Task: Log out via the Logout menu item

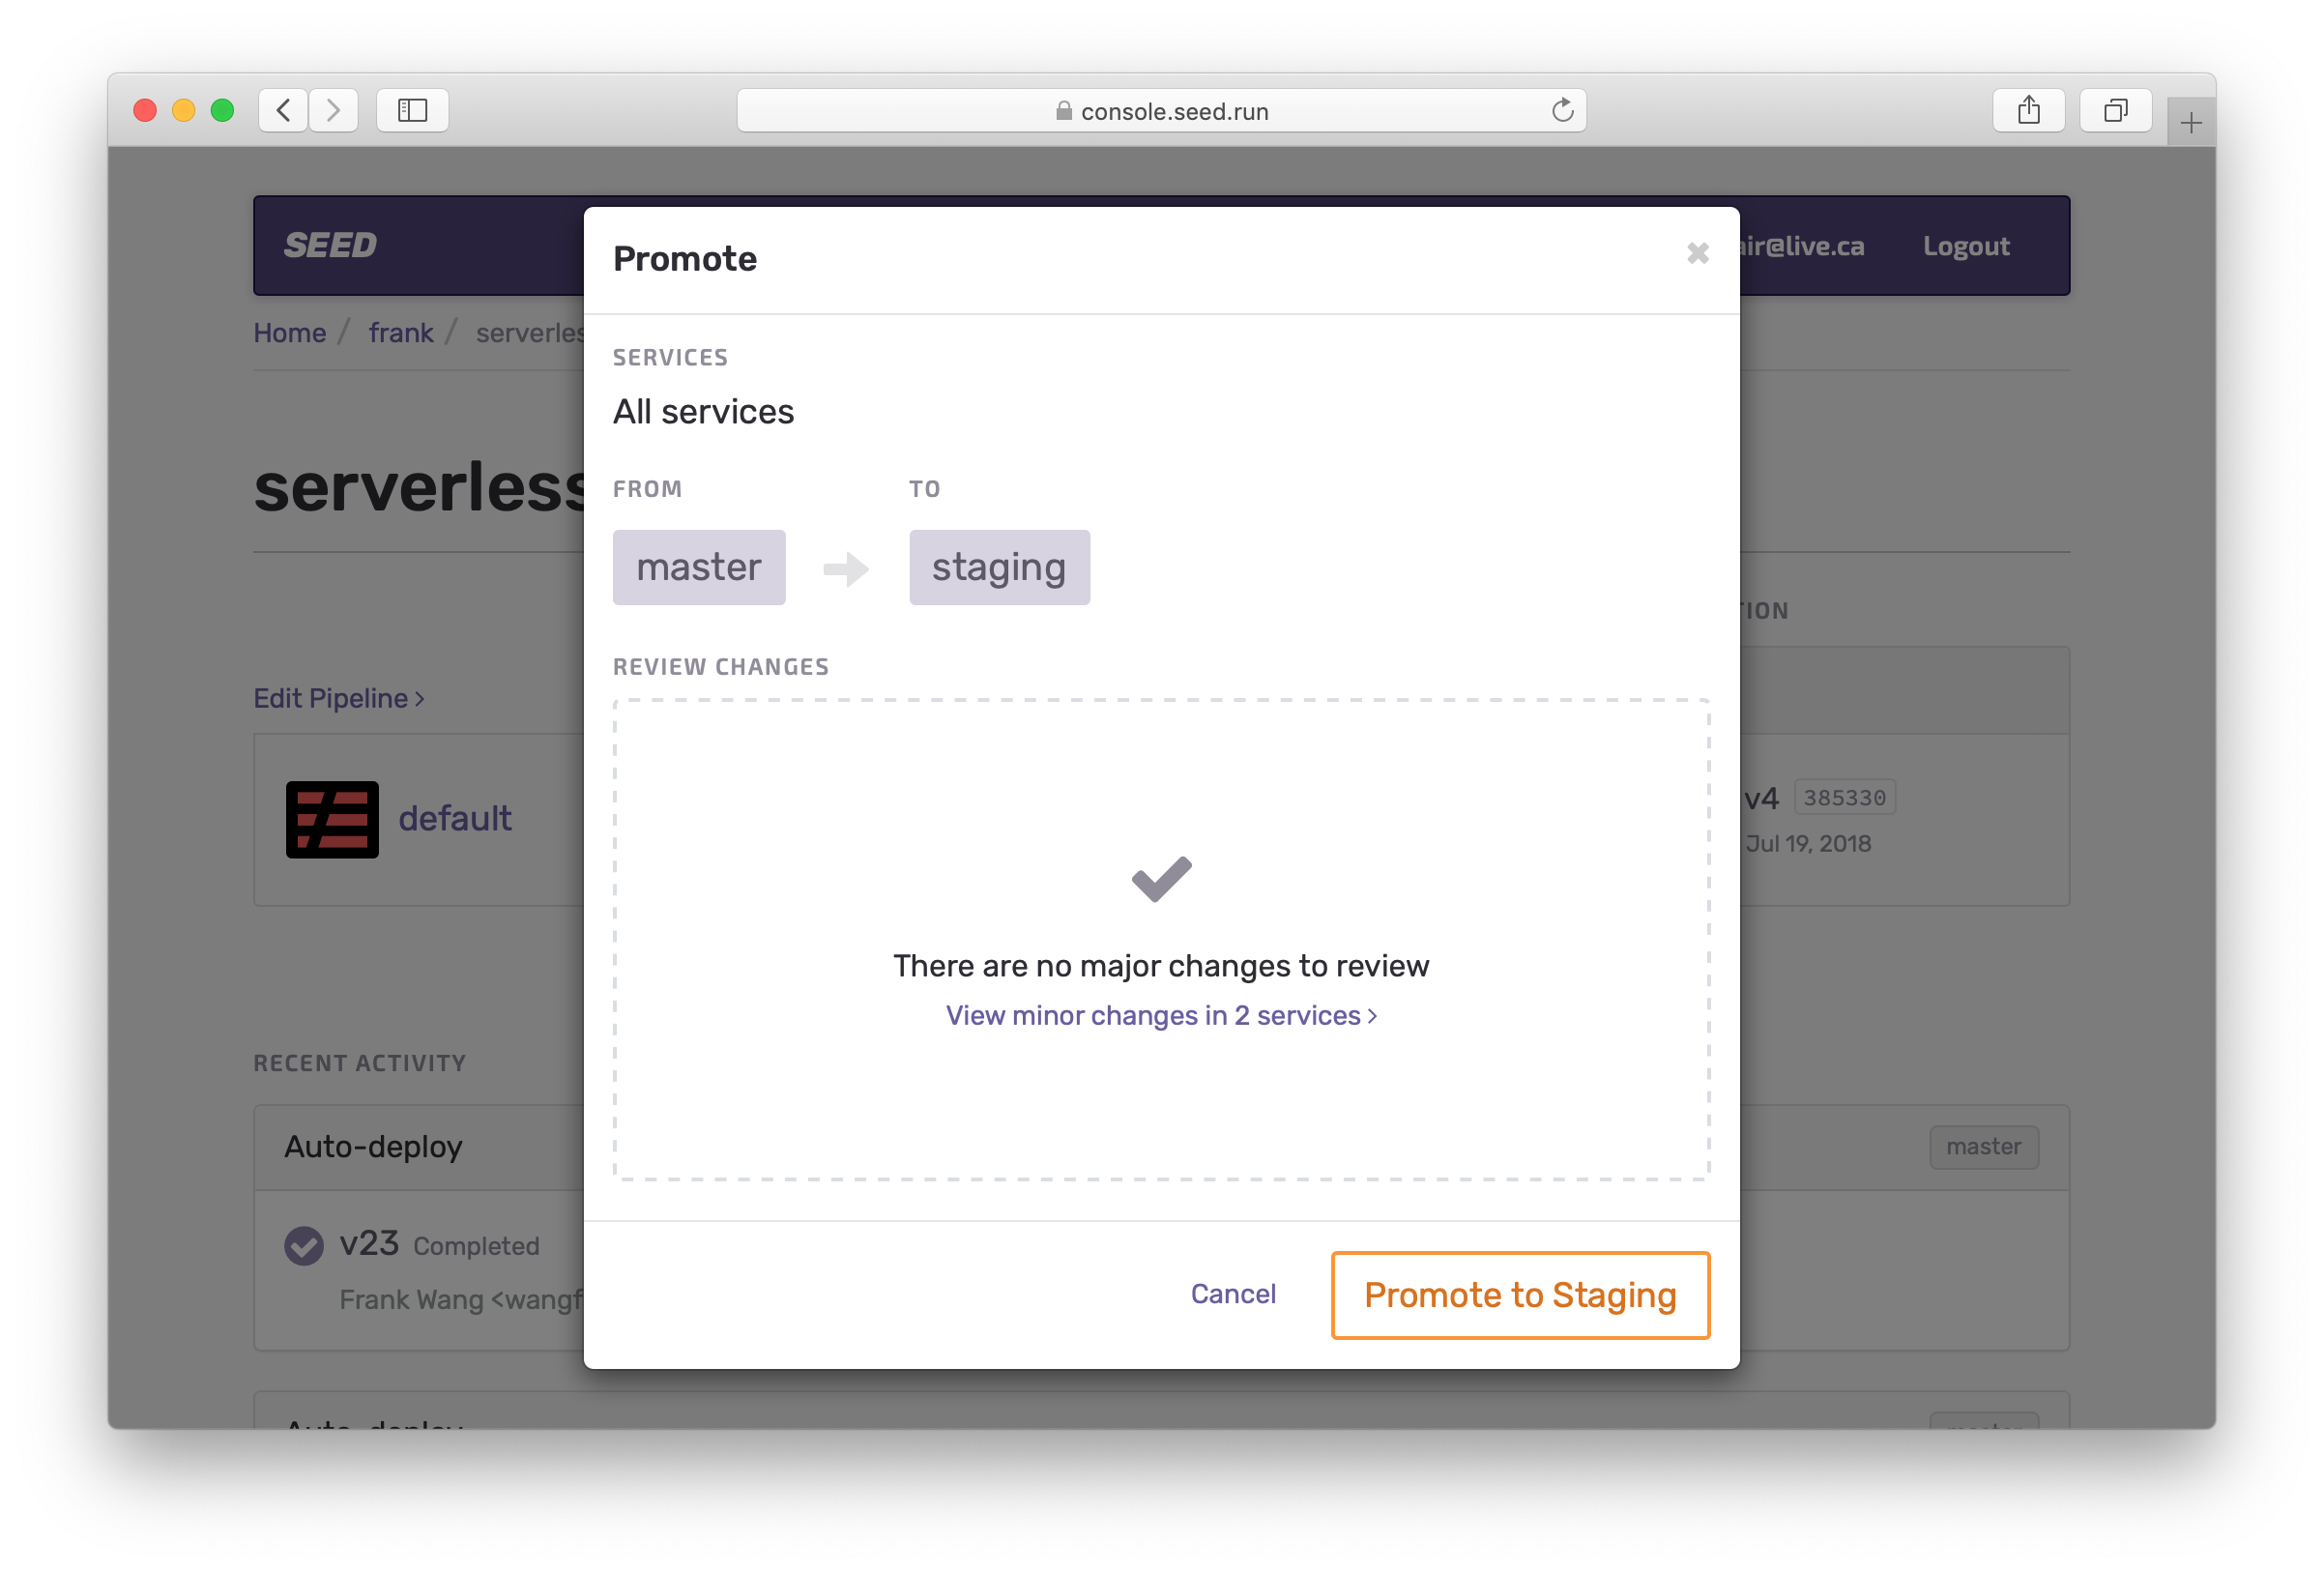Action: pos(1965,245)
